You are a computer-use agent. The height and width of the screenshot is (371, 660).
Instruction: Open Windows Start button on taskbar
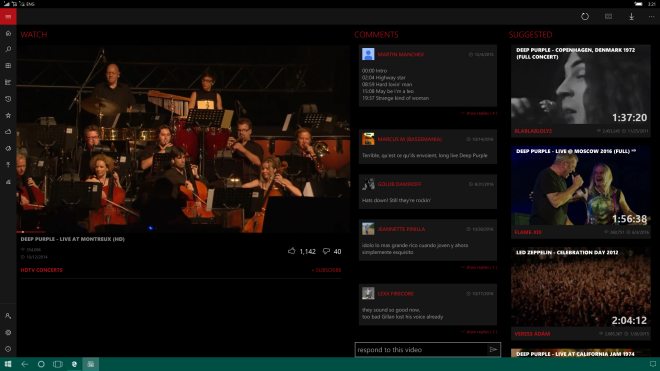pos(8,364)
